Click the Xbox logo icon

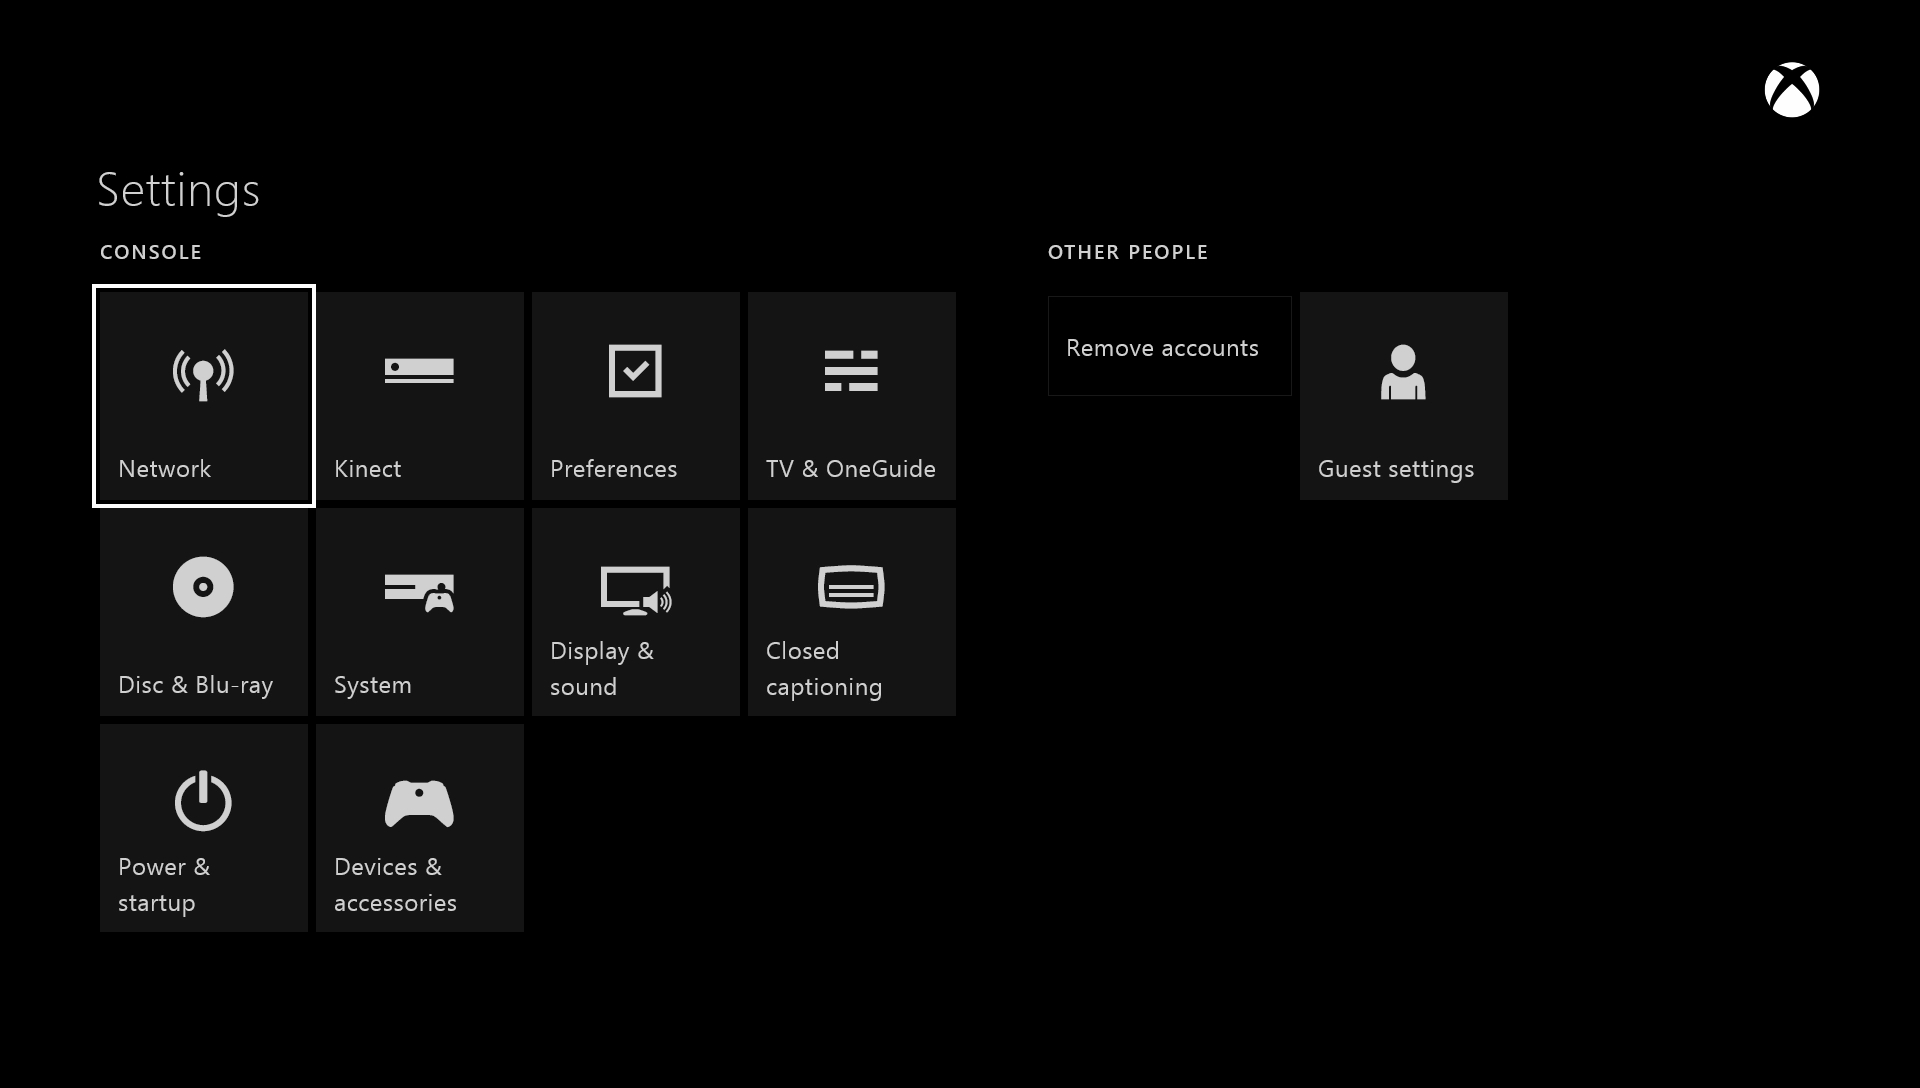pyautogui.click(x=1792, y=90)
